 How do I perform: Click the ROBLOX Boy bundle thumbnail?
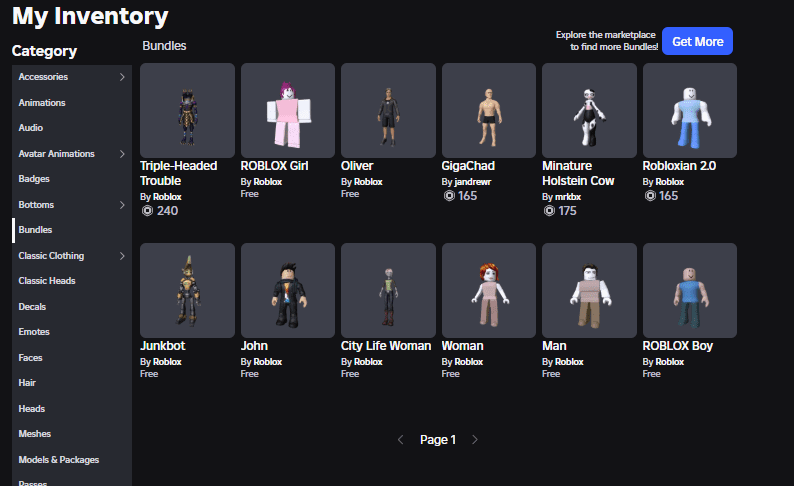point(690,290)
